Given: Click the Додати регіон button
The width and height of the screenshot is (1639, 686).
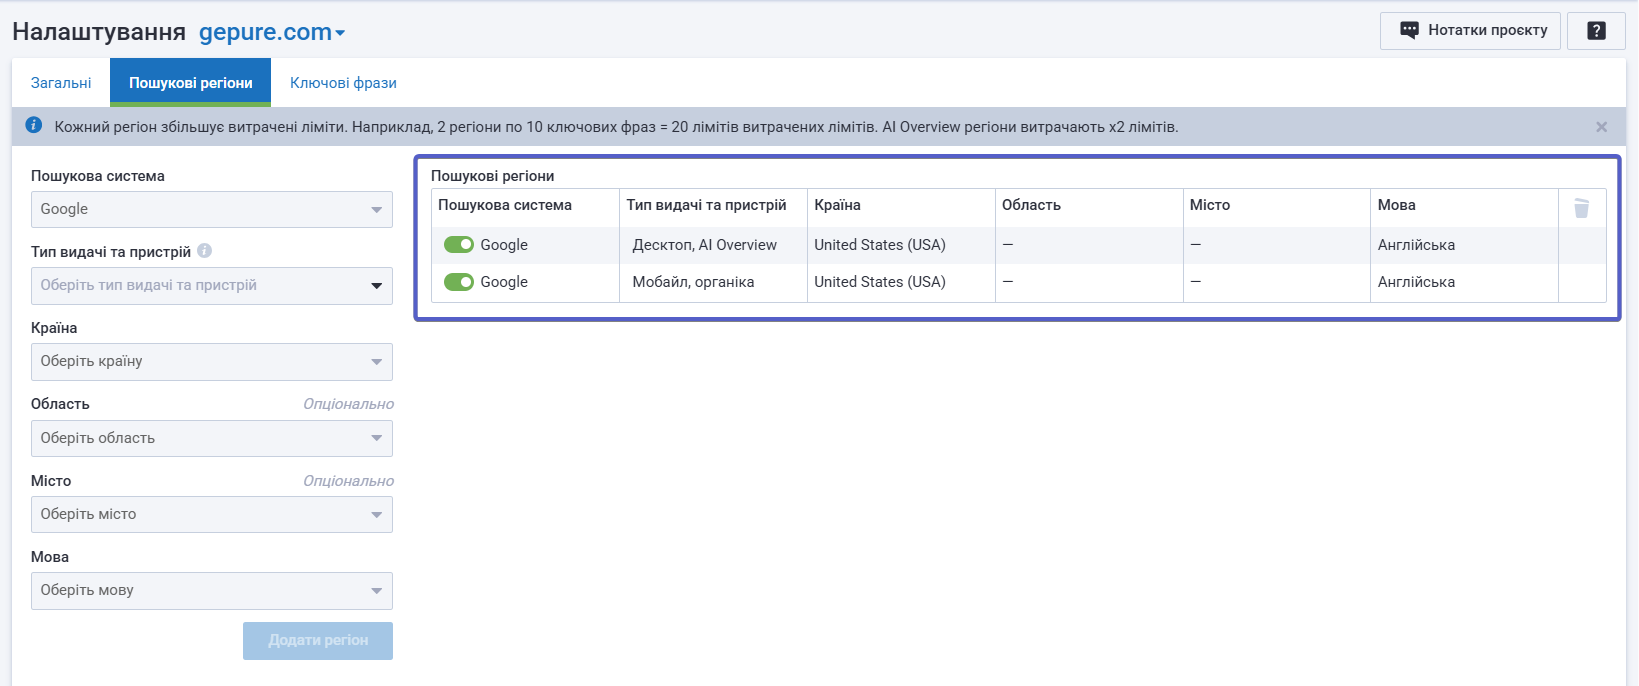Looking at the screenshot, I should (x=318, y=641).
